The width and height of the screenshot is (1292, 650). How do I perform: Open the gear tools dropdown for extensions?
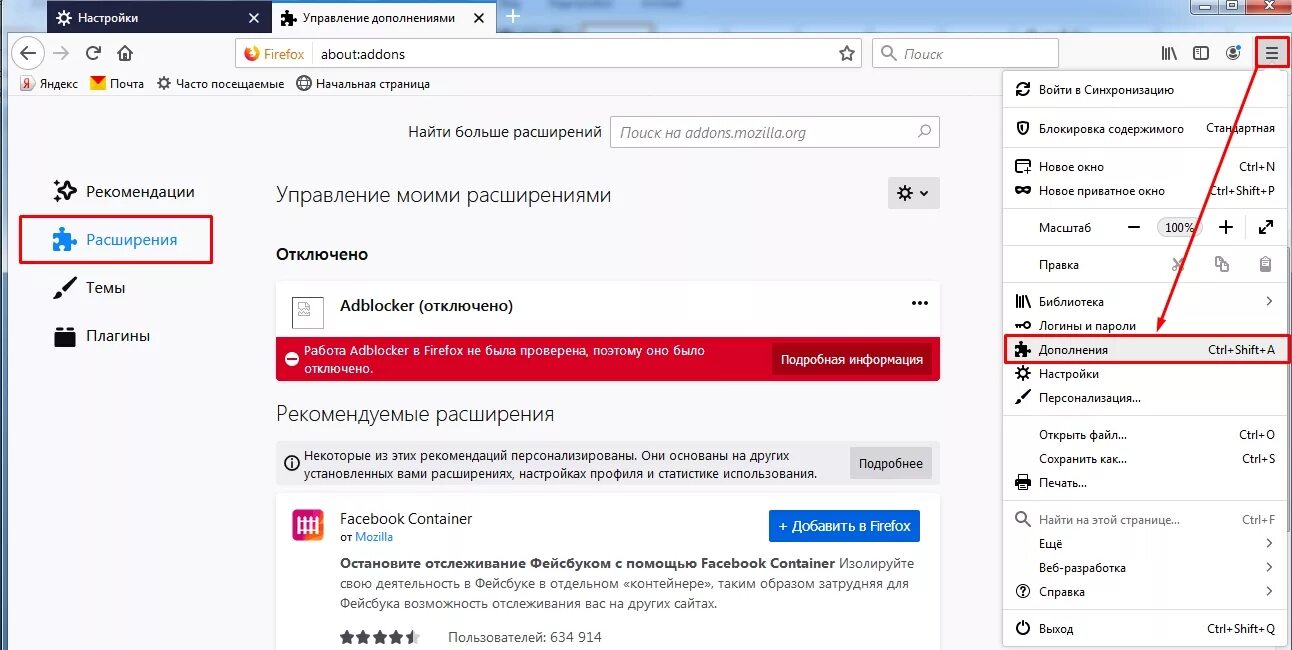pos(913,193)
